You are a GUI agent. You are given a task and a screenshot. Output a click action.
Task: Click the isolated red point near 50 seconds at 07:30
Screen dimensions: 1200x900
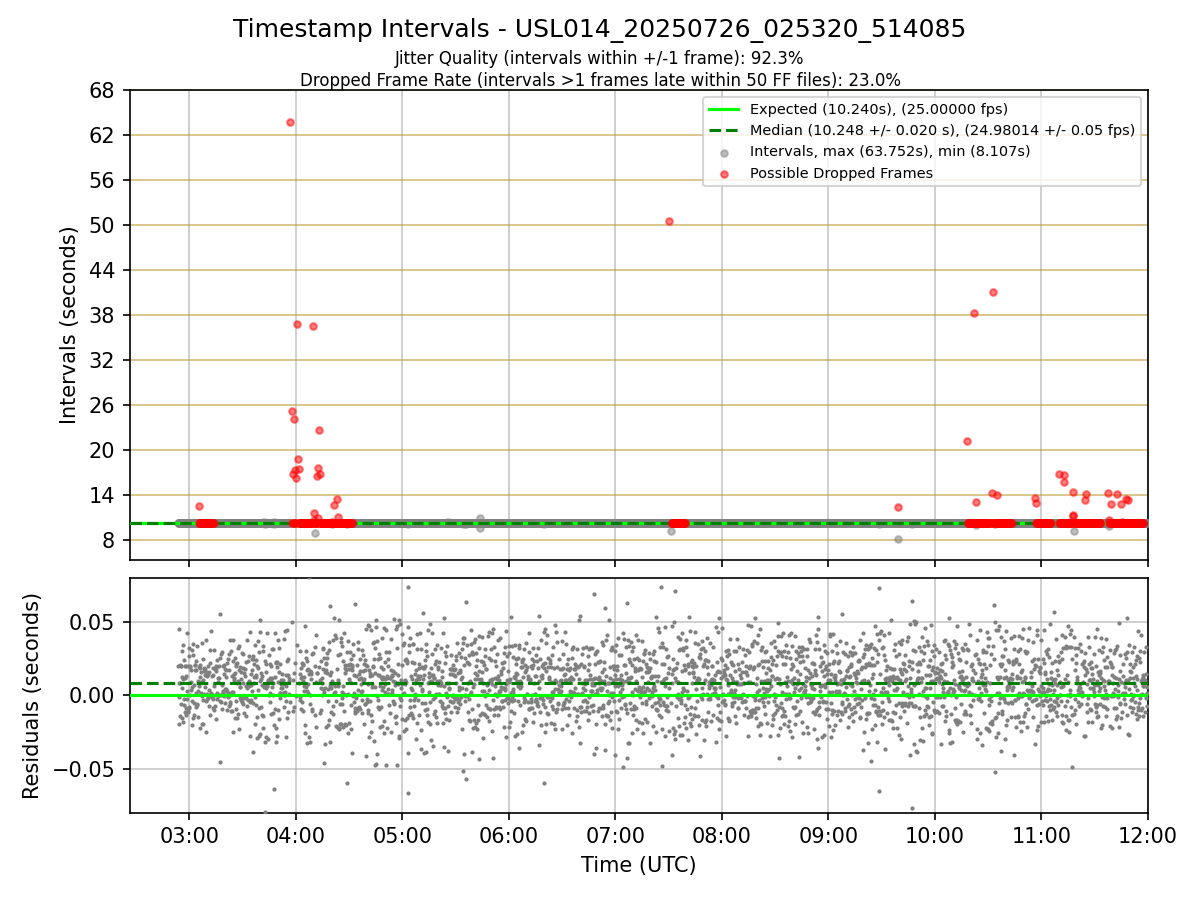pyautogui.click(x=669, y=221)
